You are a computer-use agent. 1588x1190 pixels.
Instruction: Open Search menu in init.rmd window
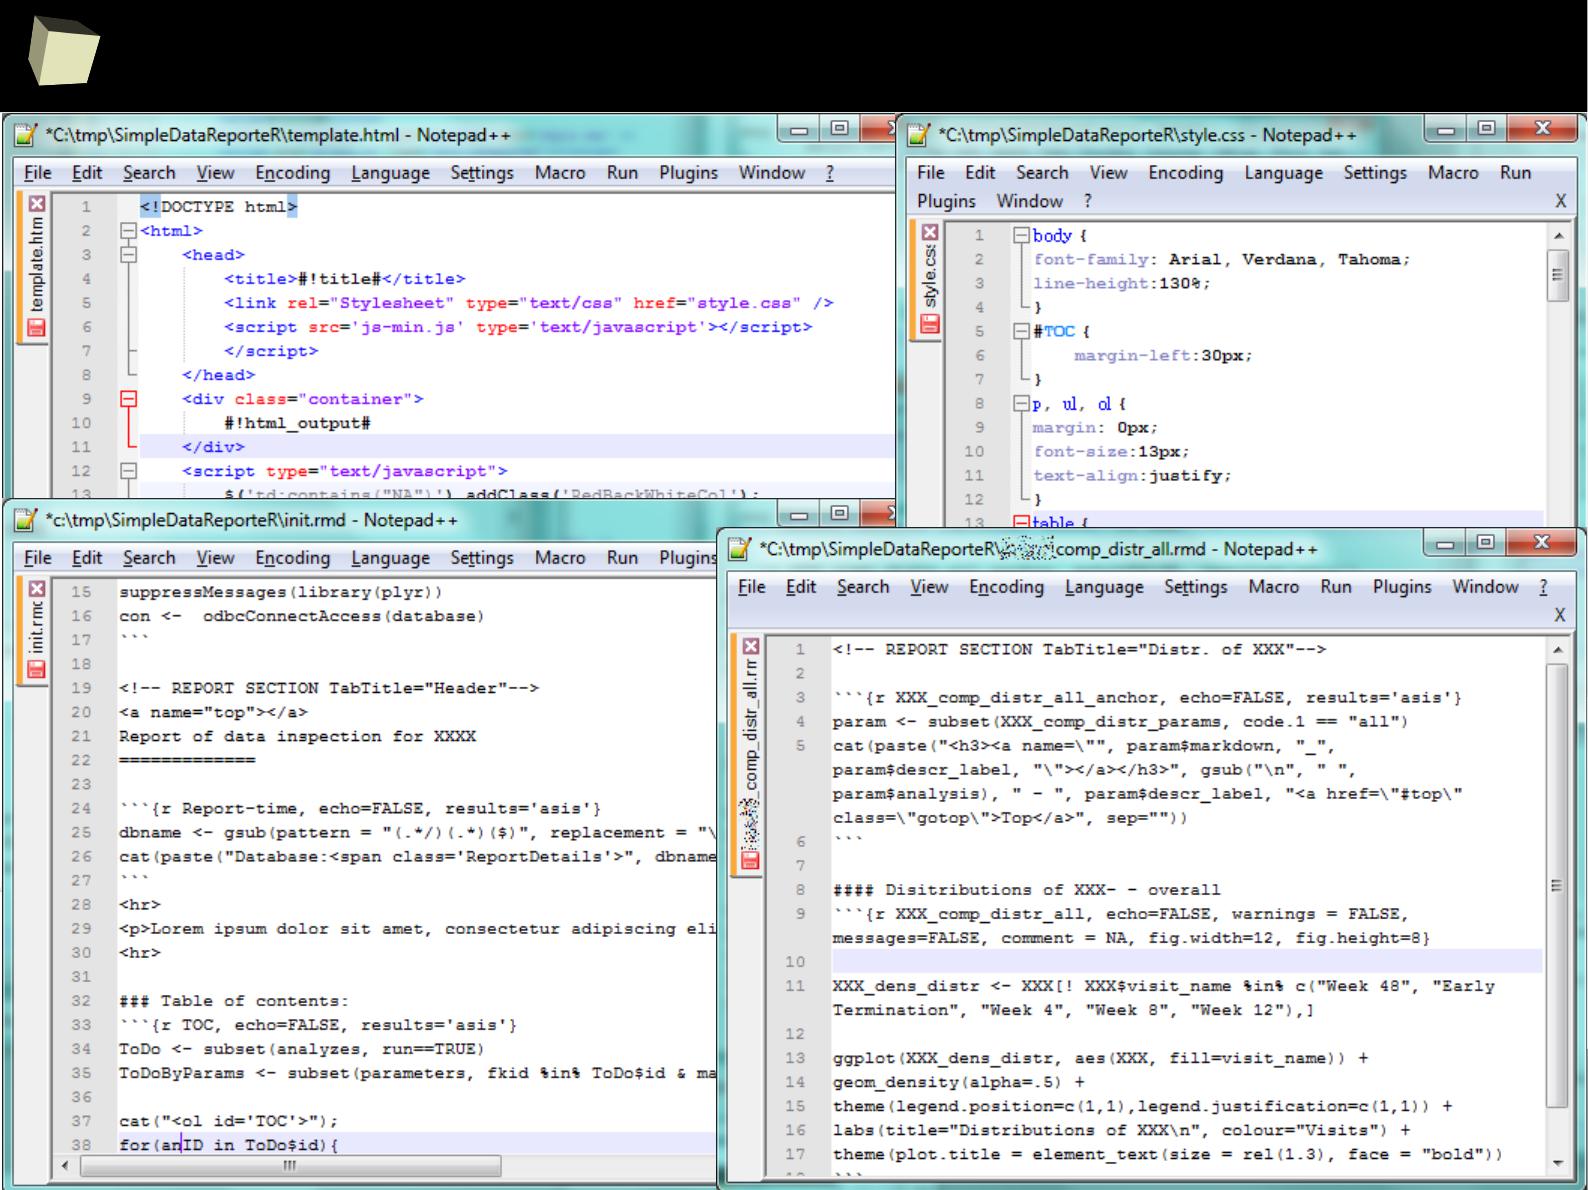pyautogui.click(x=149, y=558)
